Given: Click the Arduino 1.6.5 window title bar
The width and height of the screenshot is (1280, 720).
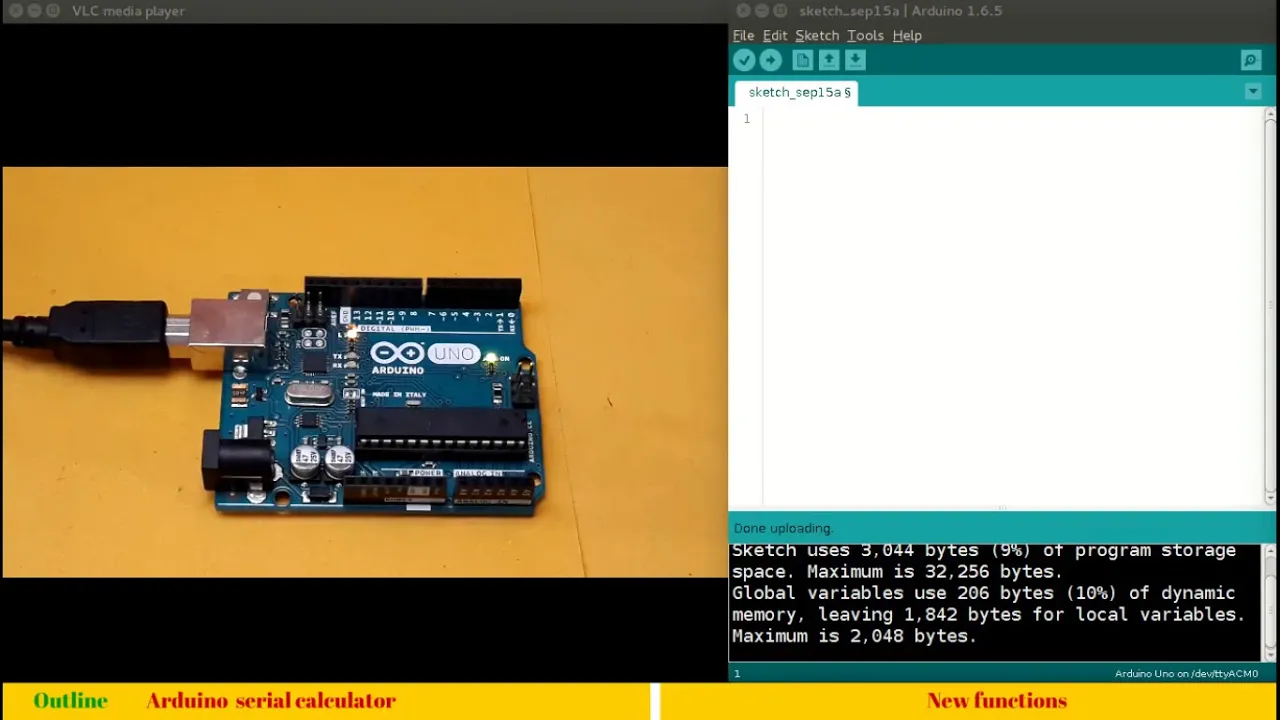Looking at the screenshot, I should pyautogui.click(x=1004, y=11).
